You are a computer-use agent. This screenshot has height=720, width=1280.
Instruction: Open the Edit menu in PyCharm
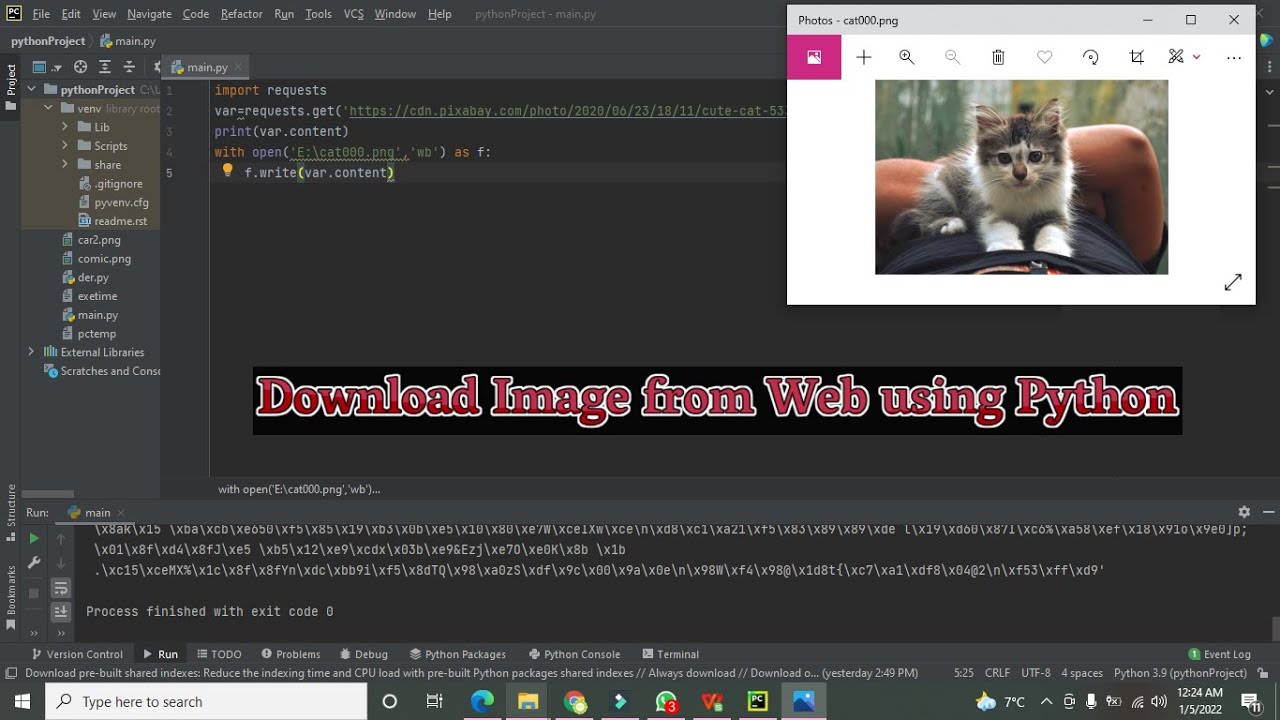pyautogui.click(x=71, y=14)
